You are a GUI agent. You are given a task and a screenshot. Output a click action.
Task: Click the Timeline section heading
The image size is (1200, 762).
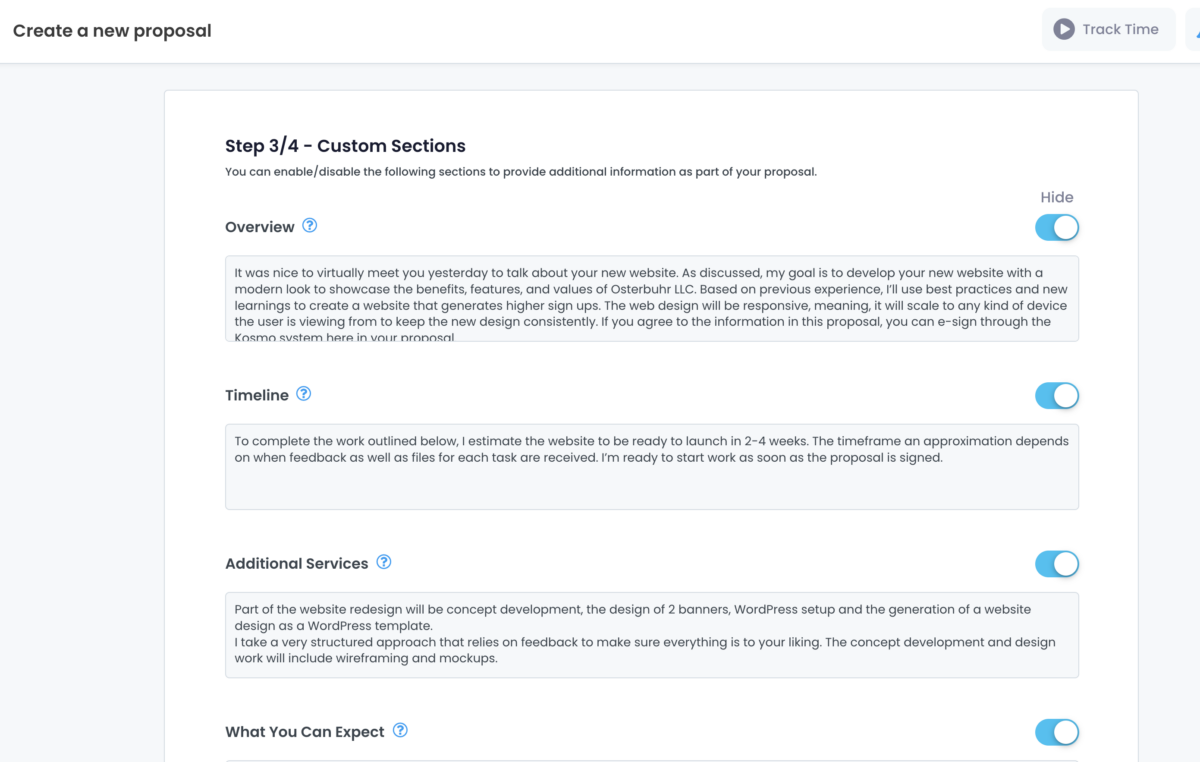(x=257, y=395)
